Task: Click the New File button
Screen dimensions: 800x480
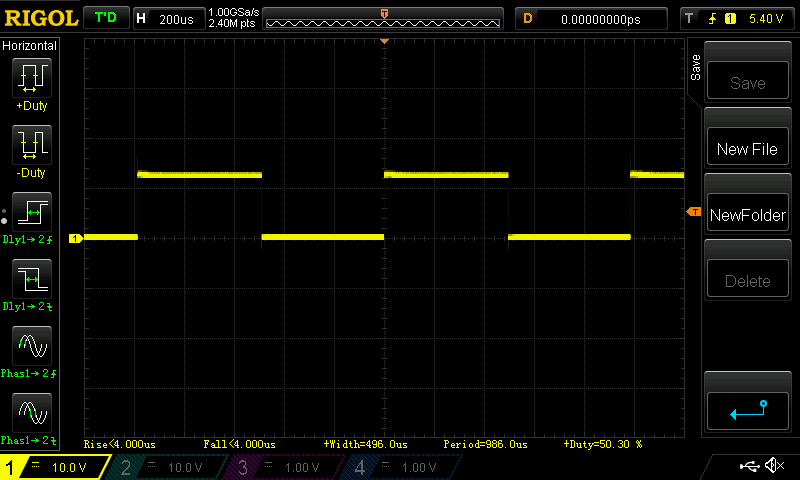Action: (747, 147)
